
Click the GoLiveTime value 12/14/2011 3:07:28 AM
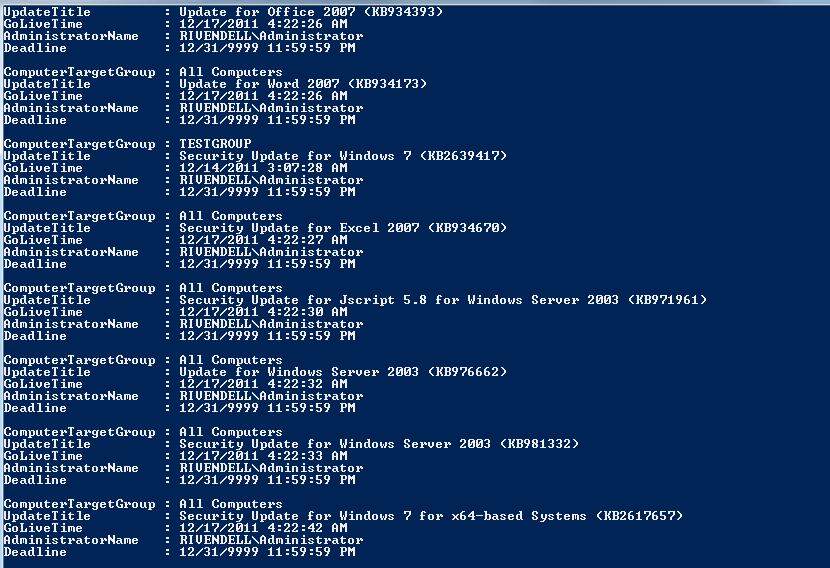[263, 168]
